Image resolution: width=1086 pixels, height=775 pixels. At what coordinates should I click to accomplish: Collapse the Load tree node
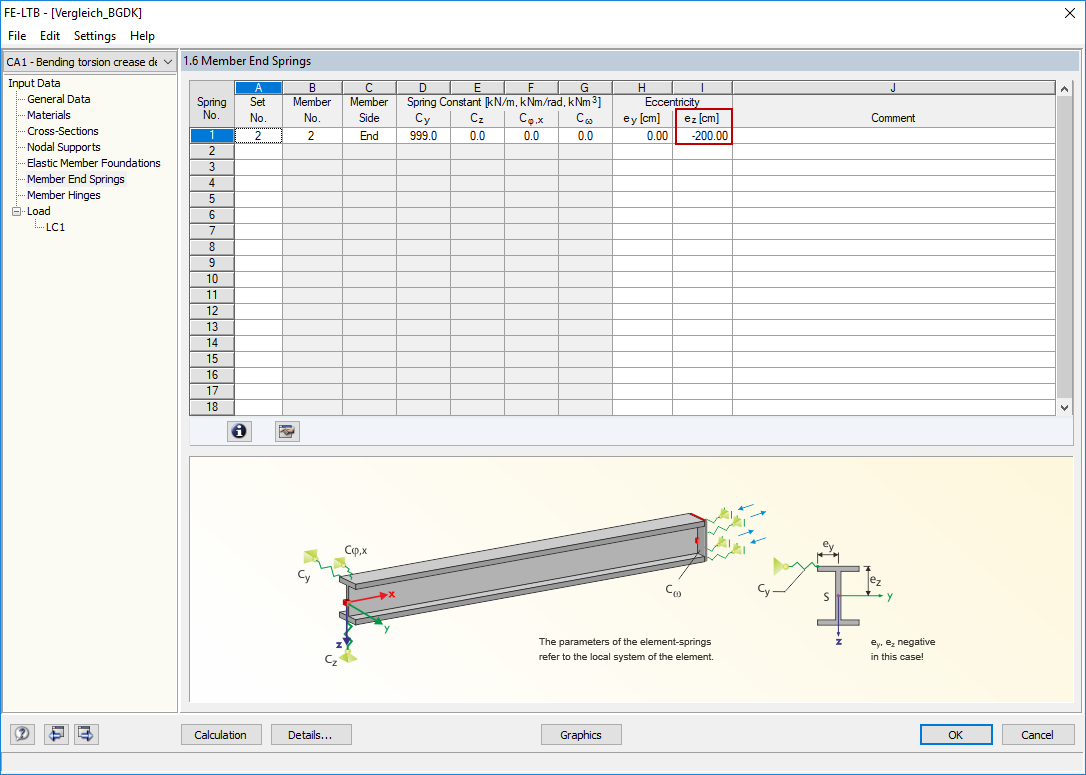click(x=17, y=211)
